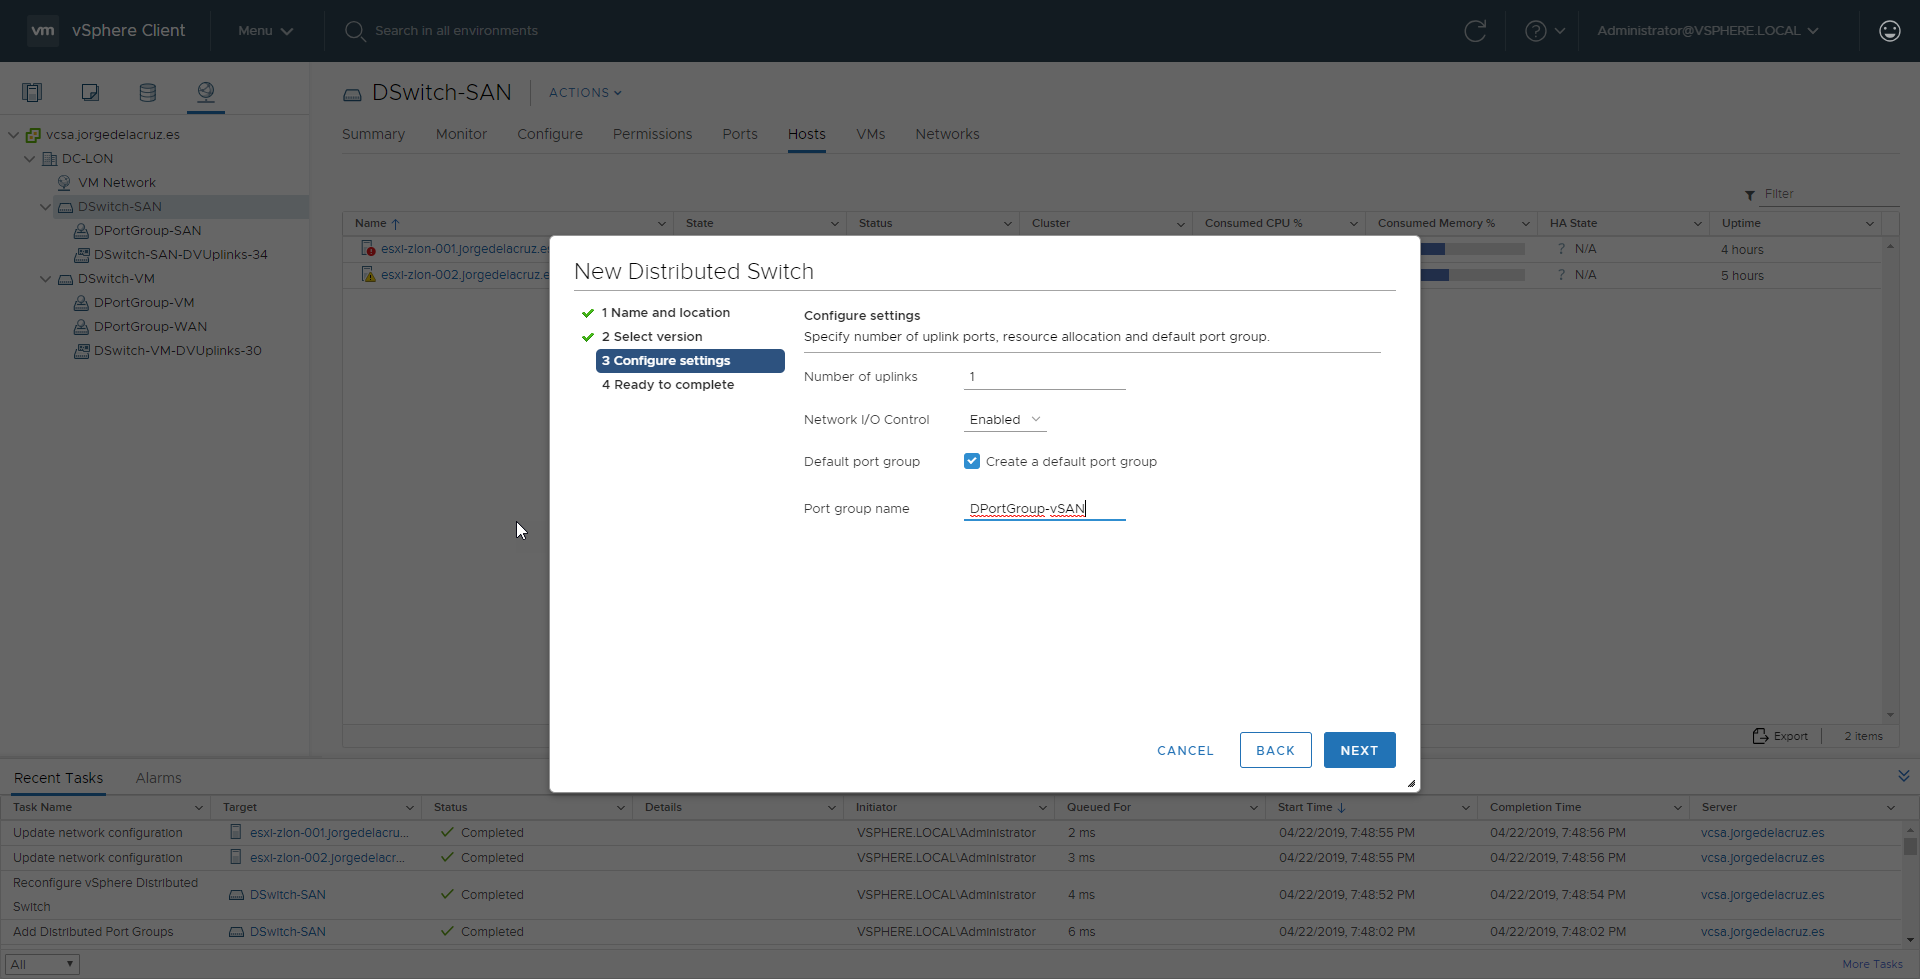1920x979 pixels.
Task: Click the search magnifier icon
Action: coord(355,31)
